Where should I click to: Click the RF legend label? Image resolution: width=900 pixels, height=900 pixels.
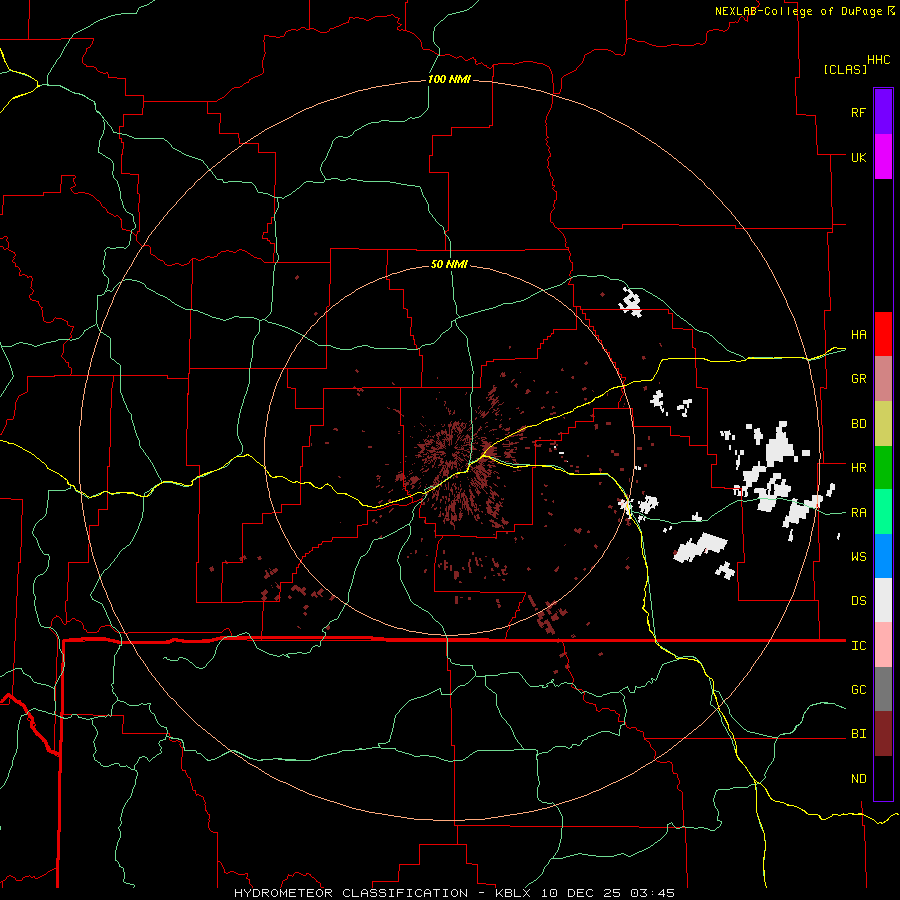click(x=858, y=112)
